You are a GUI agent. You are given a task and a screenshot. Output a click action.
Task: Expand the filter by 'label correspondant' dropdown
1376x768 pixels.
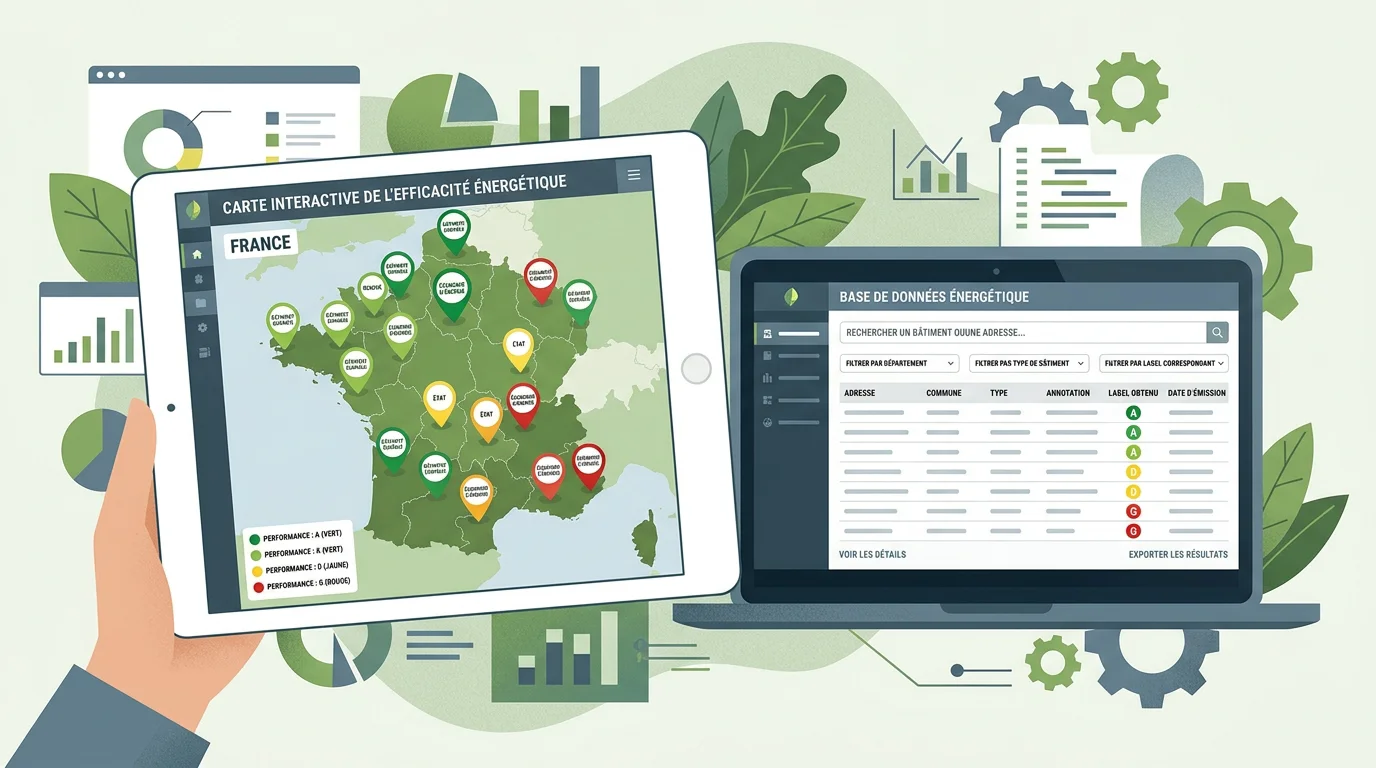pyautogui.click(x=1164, y=364)
